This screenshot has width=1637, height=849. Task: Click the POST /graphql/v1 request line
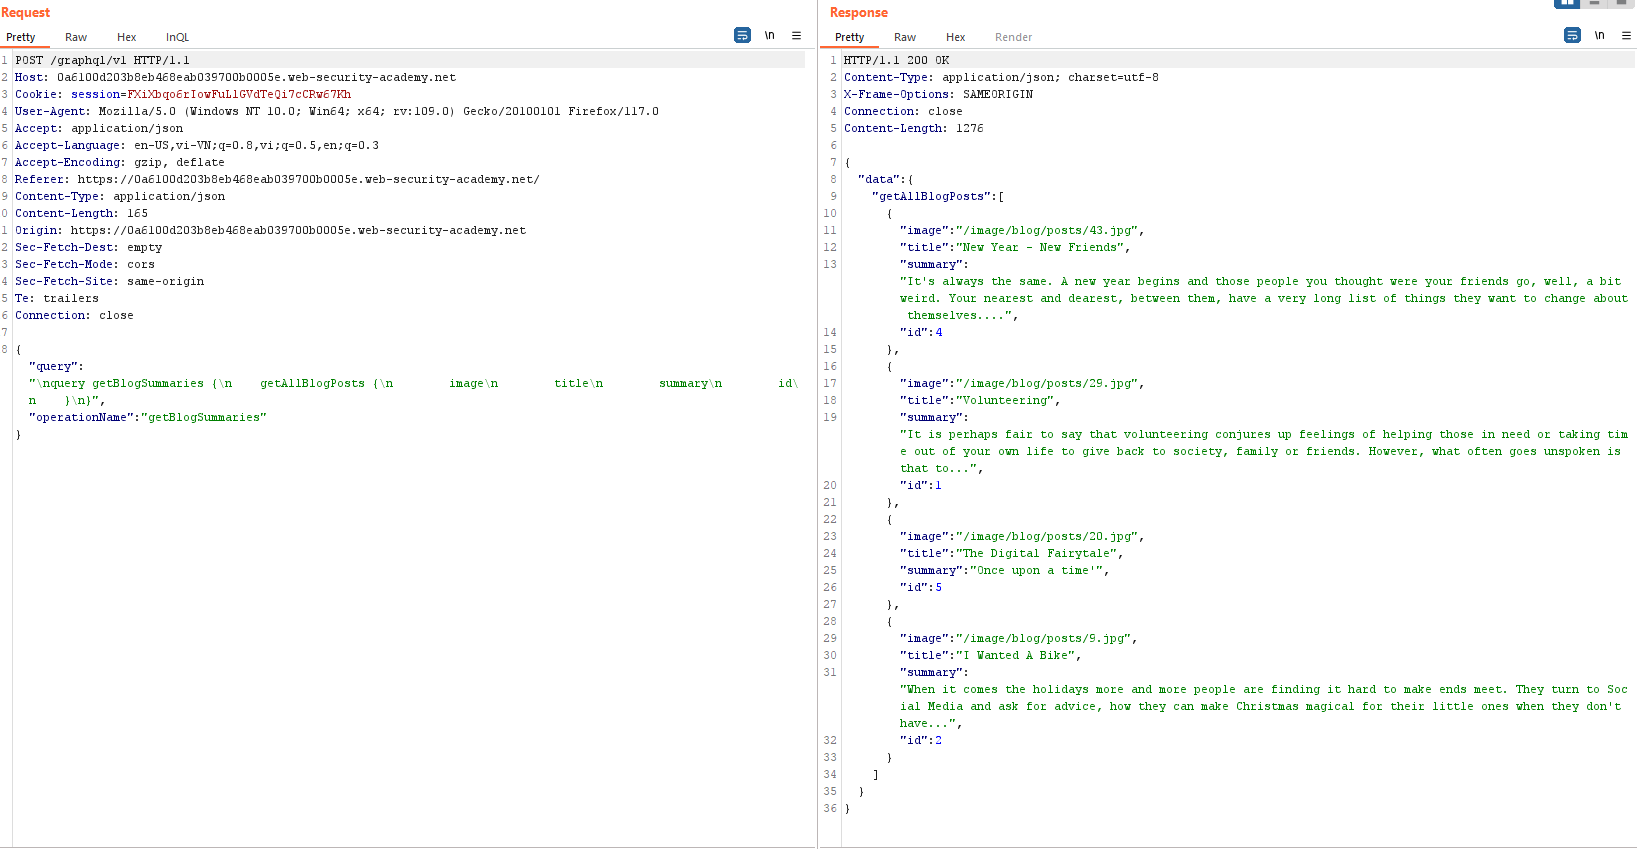(102, 60)
